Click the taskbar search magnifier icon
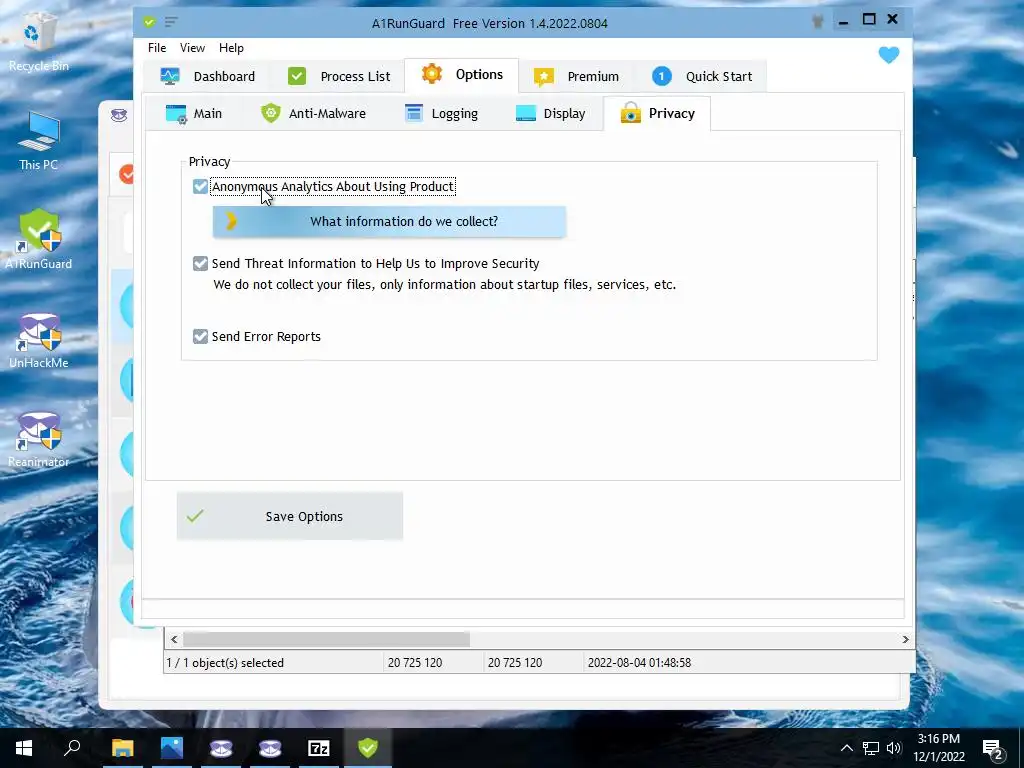Screen dimensions: 1024x768 pos(72,748)
